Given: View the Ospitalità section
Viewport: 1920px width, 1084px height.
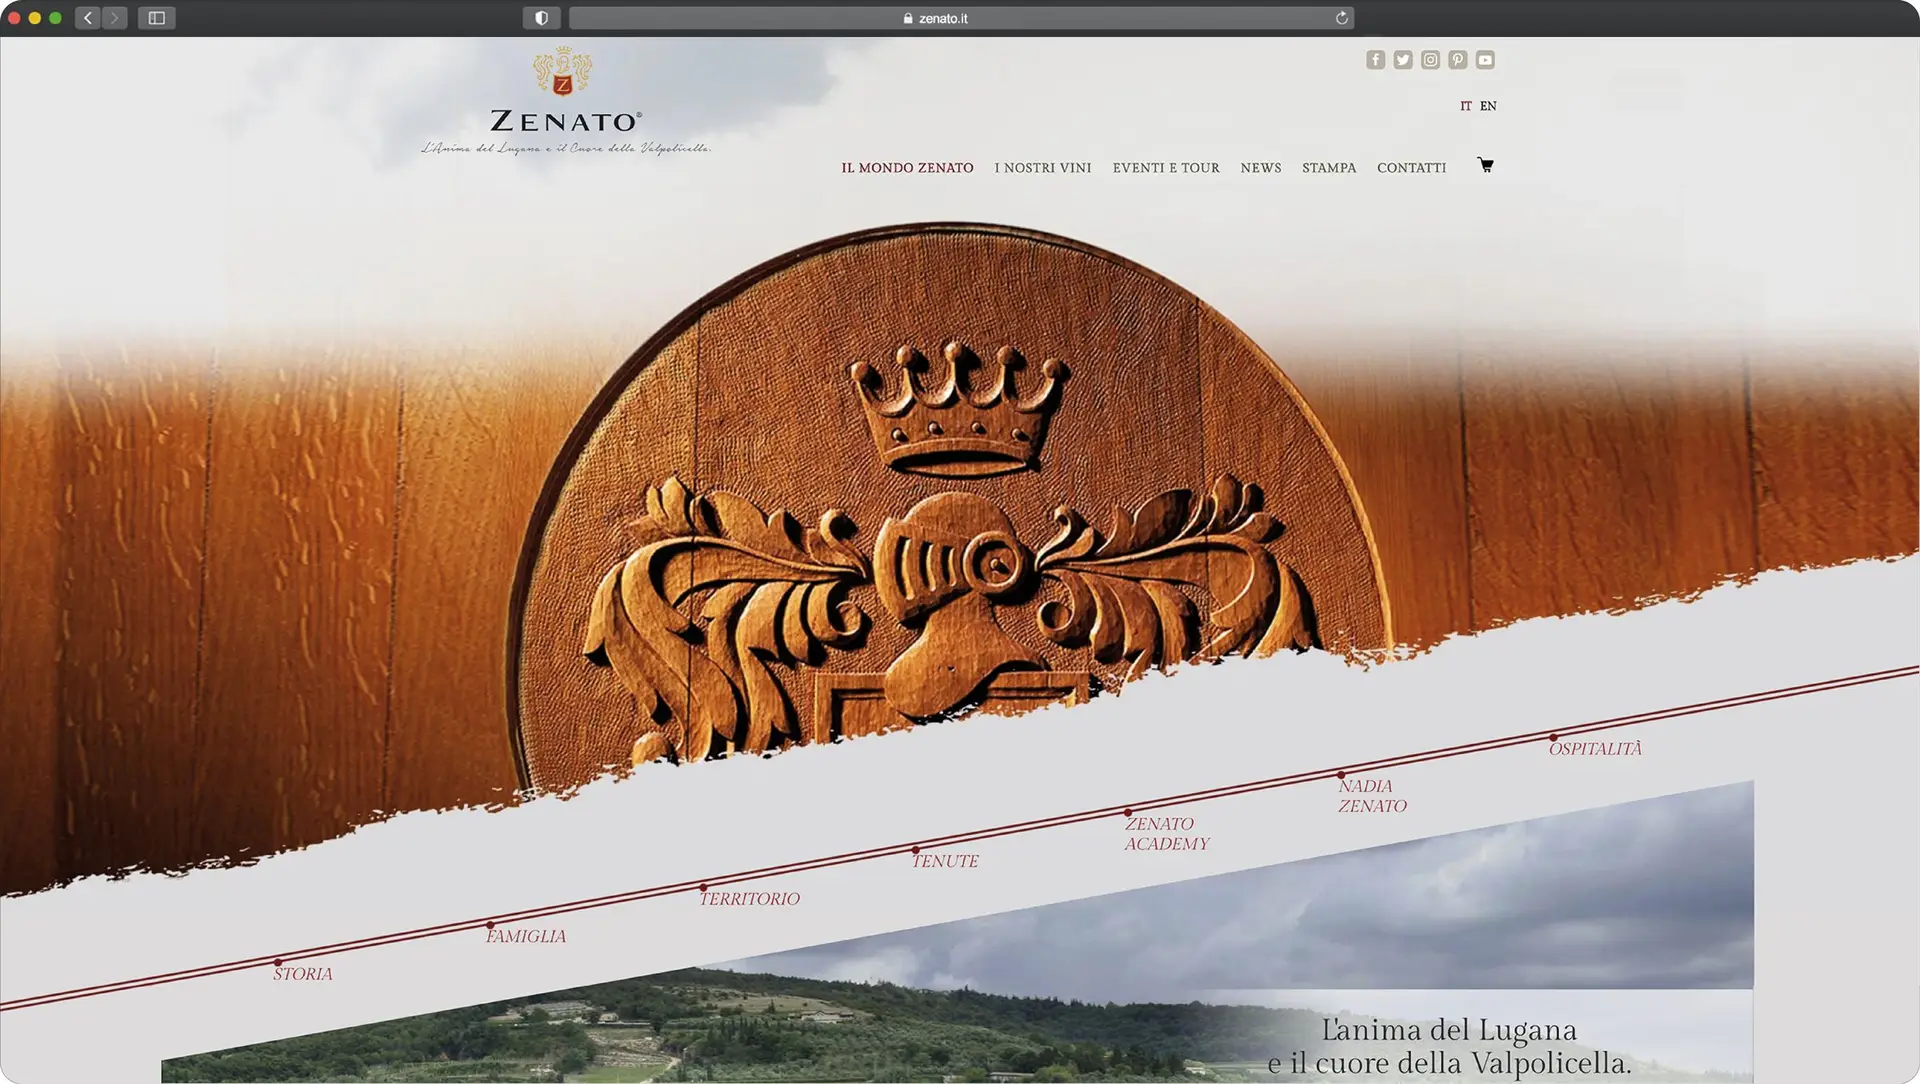Looking at the screenshot, I should tap(1595, 749).
